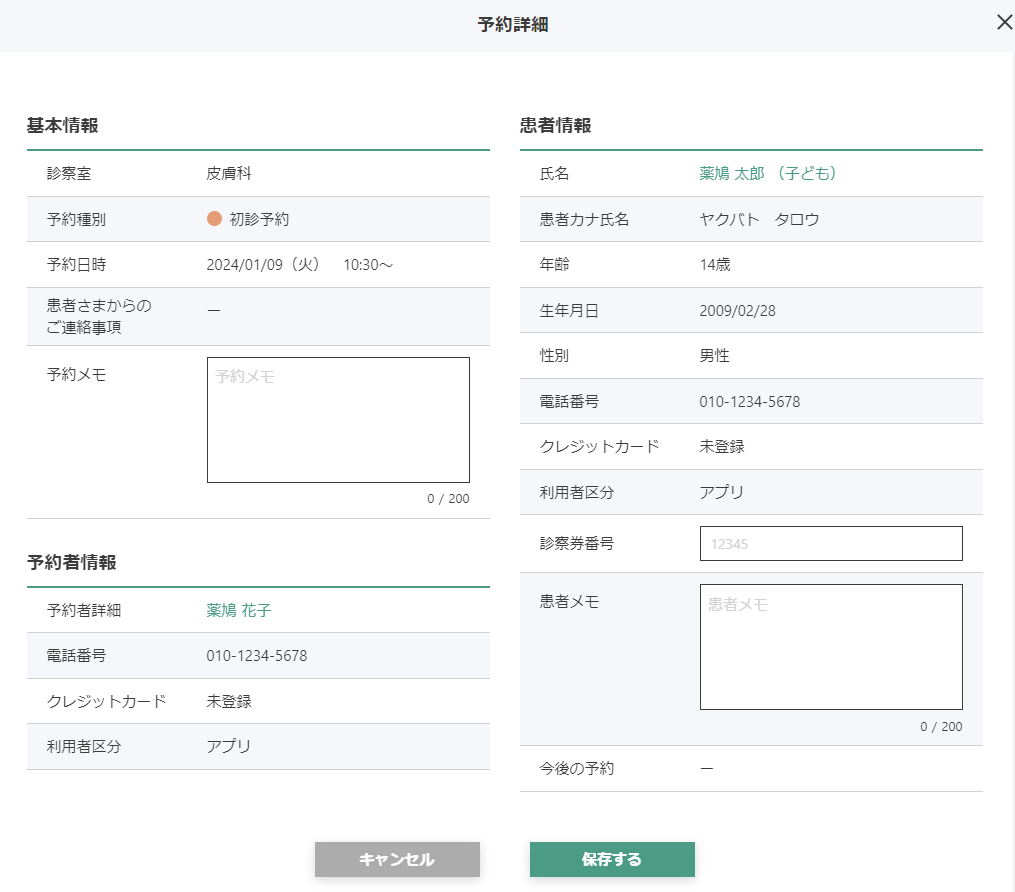Click the time value 10:30～

(368, 265)
